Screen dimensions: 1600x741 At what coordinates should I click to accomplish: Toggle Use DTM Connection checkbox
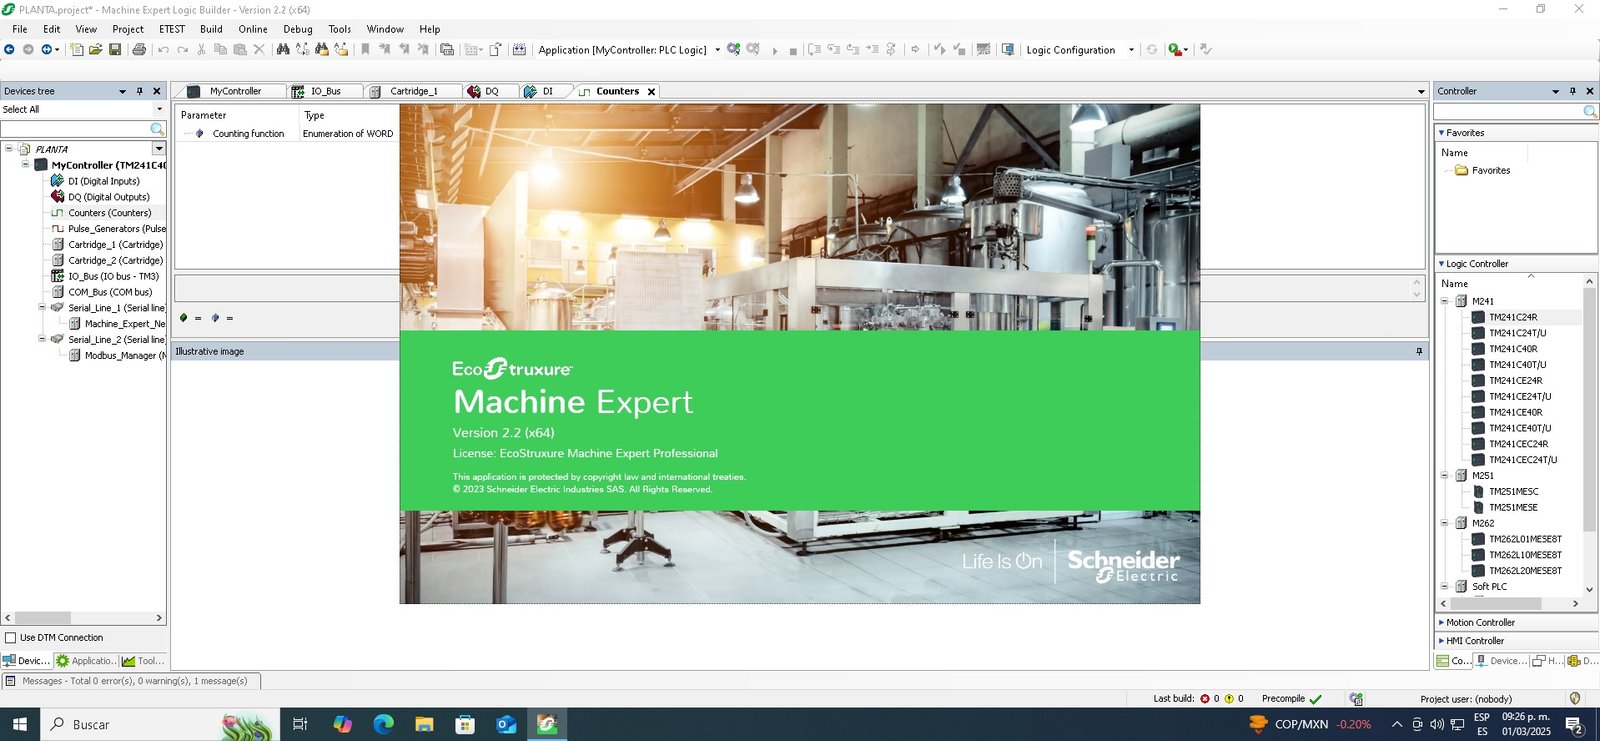(x=11, y=637)
